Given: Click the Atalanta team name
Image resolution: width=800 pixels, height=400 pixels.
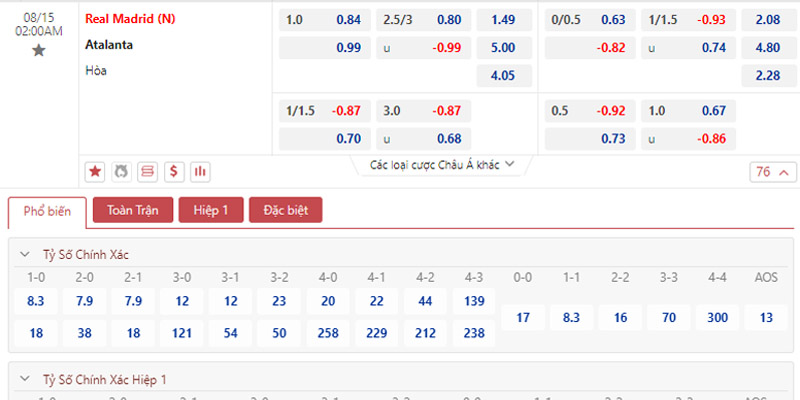Looking at the screenshot, I should click(x=109, y=45).
